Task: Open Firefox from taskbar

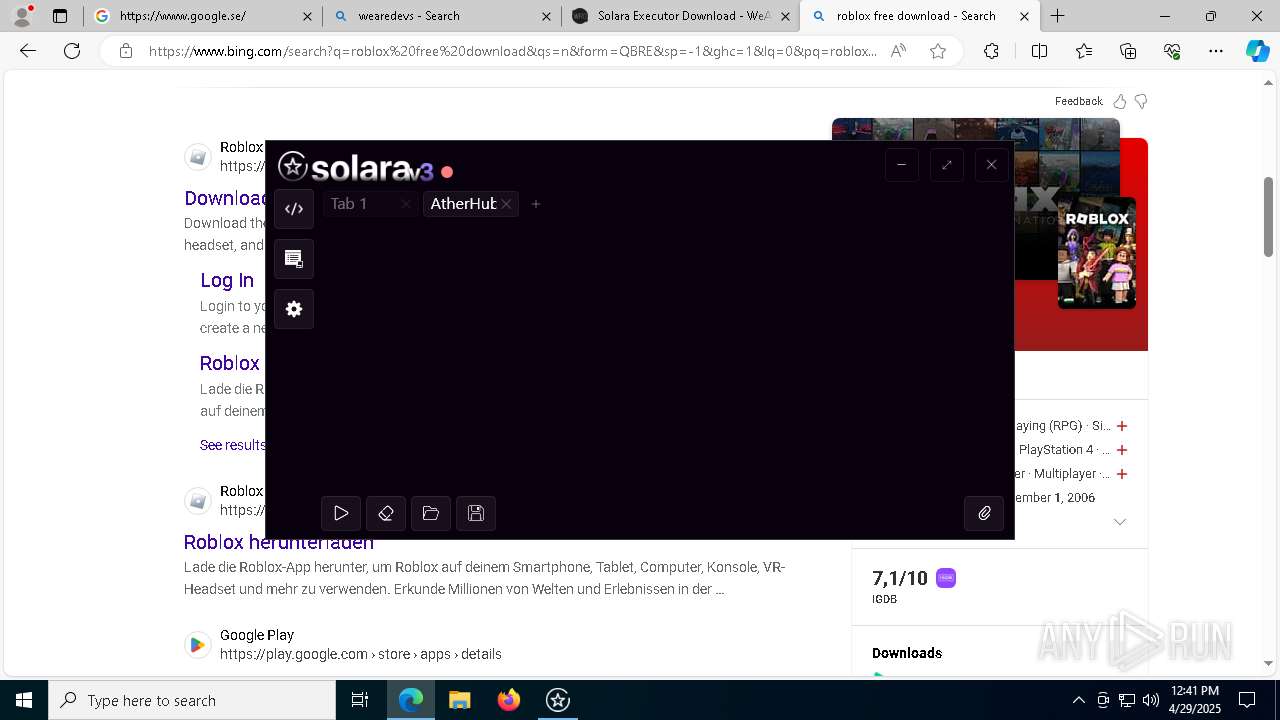Action: click(x=509, y=700)
